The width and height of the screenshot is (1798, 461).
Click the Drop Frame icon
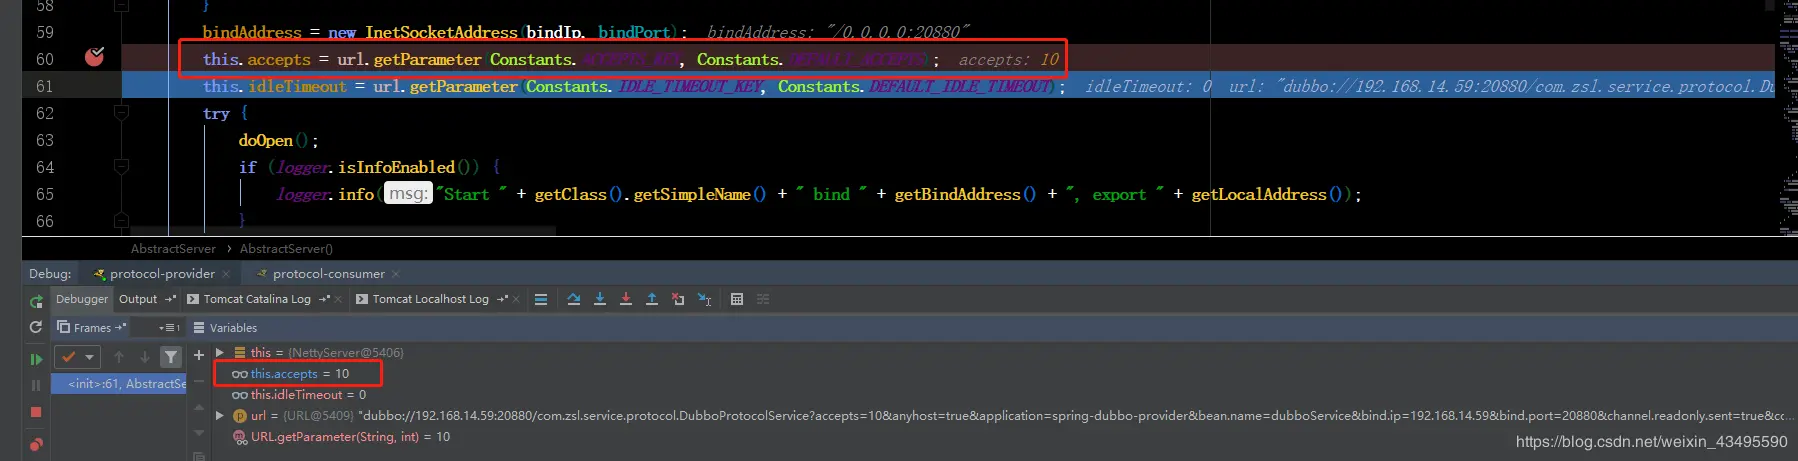pyautogui.click(x=678, y=299)
